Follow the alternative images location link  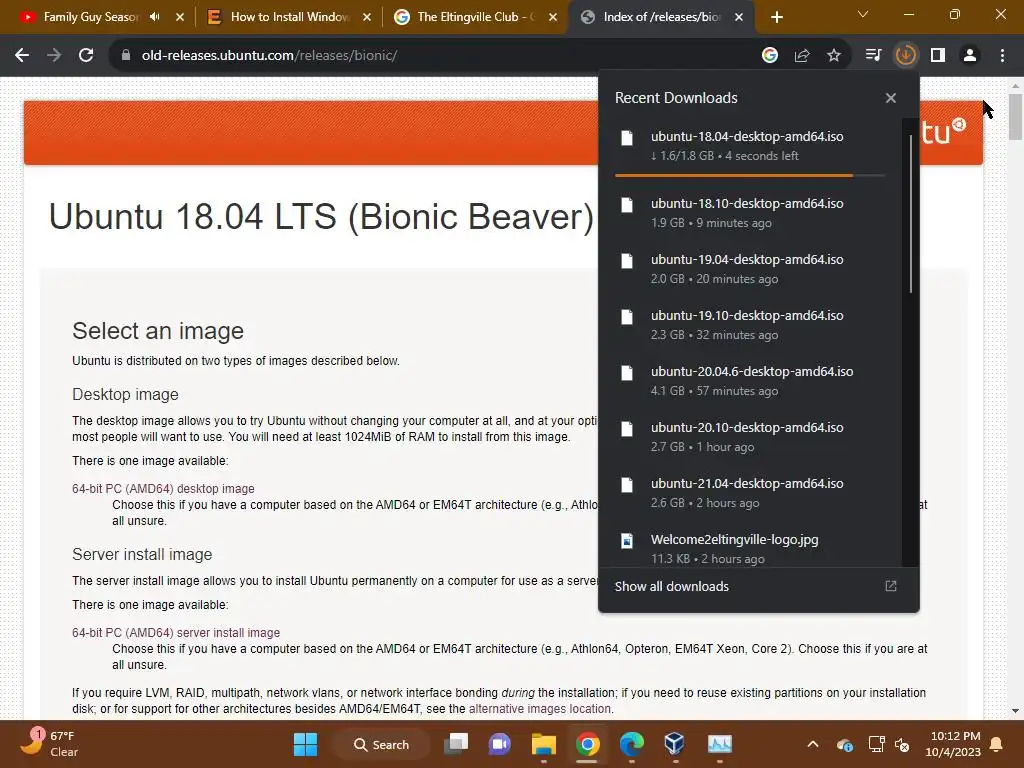540,709
